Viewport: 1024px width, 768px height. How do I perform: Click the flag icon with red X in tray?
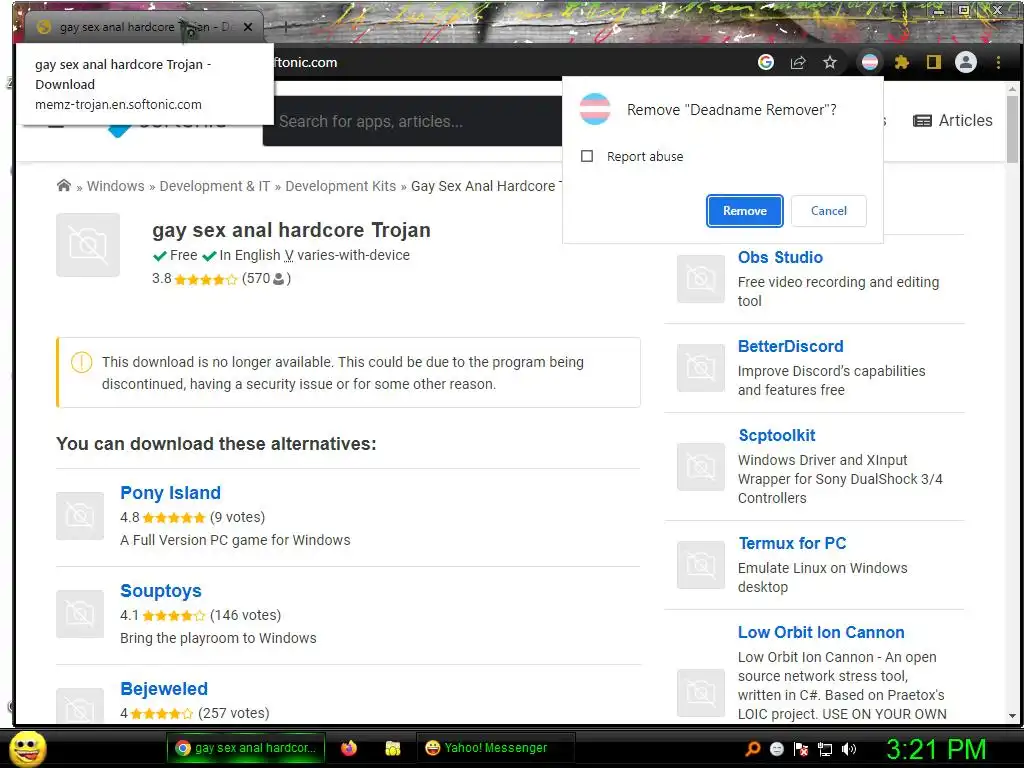coord(801,749)
